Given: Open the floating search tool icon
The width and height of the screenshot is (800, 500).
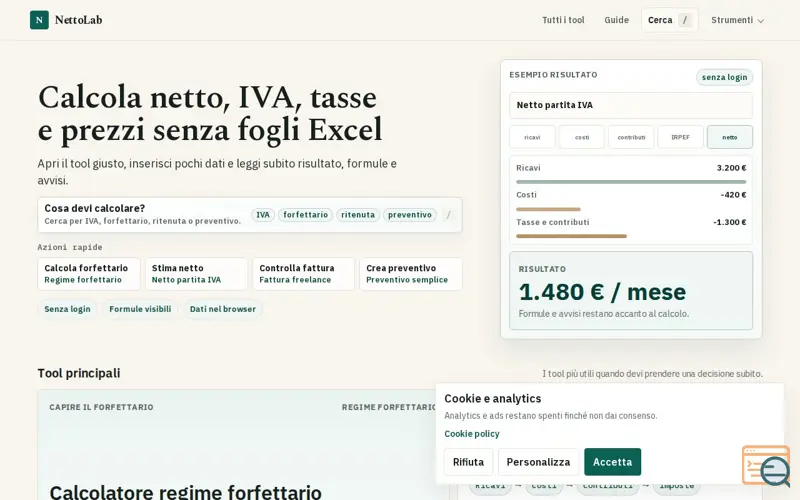Looking at the screenshot, I should point(767,466).
